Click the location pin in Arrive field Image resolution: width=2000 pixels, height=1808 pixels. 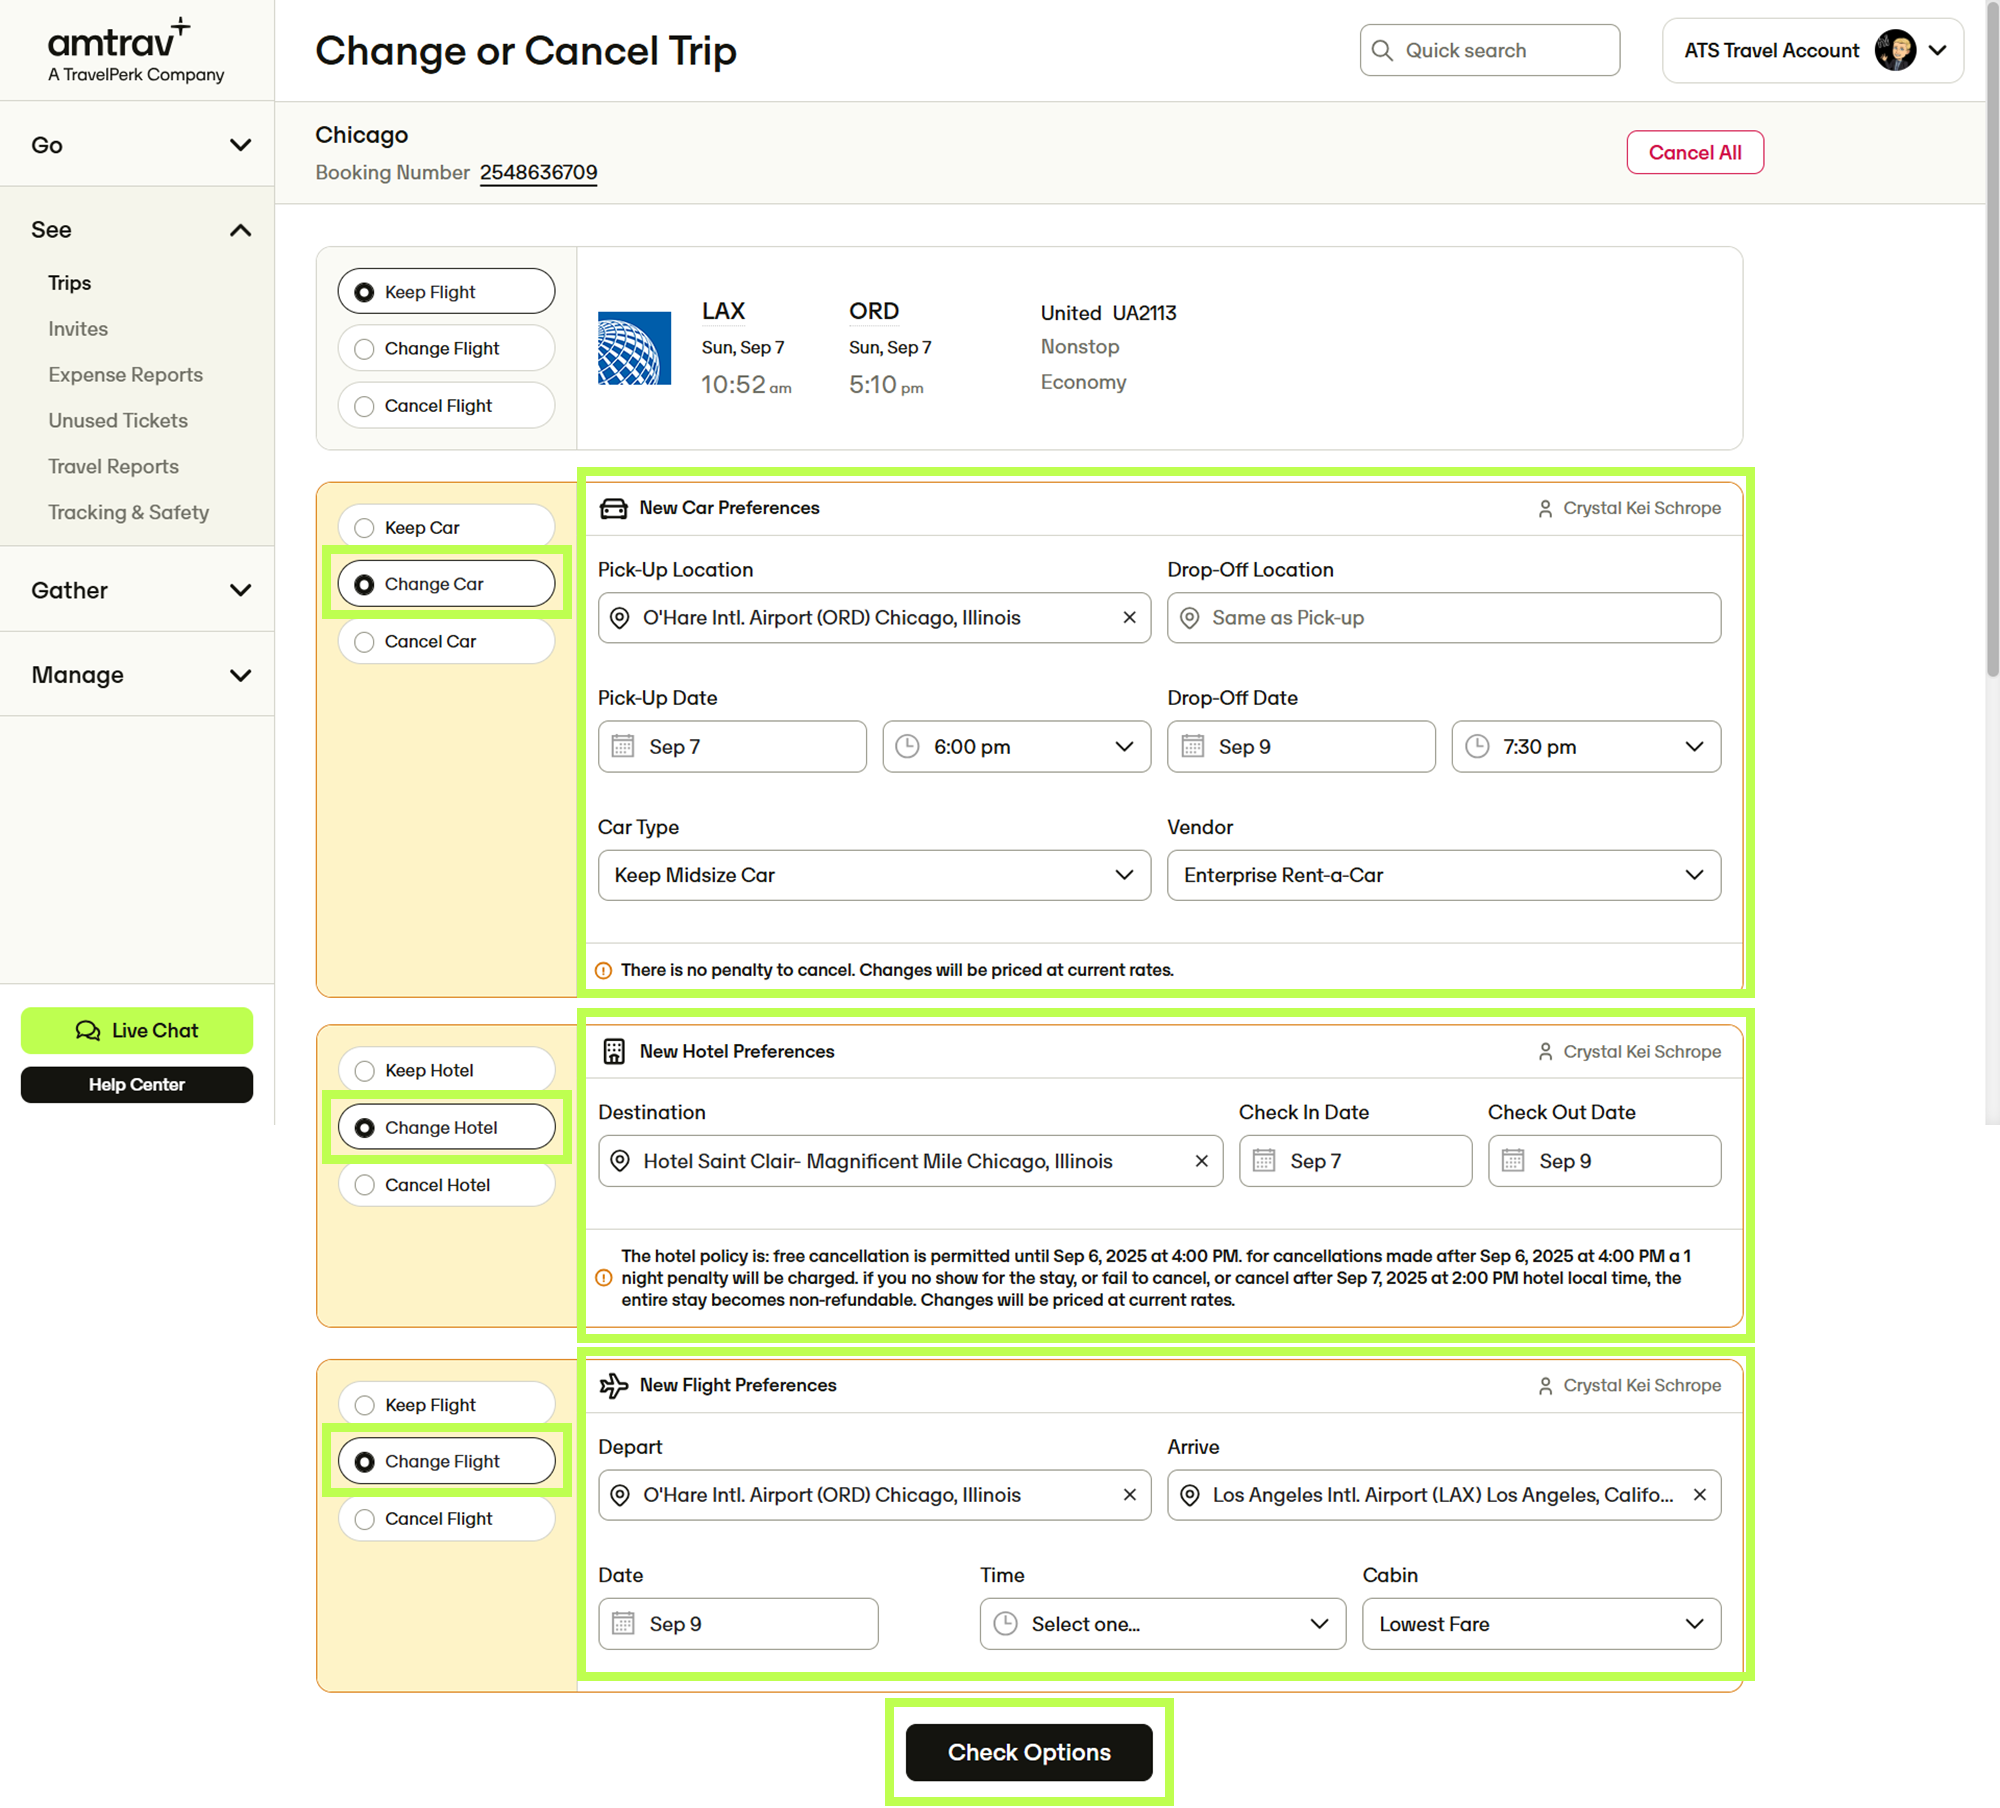click(x=1190, y=1495)
